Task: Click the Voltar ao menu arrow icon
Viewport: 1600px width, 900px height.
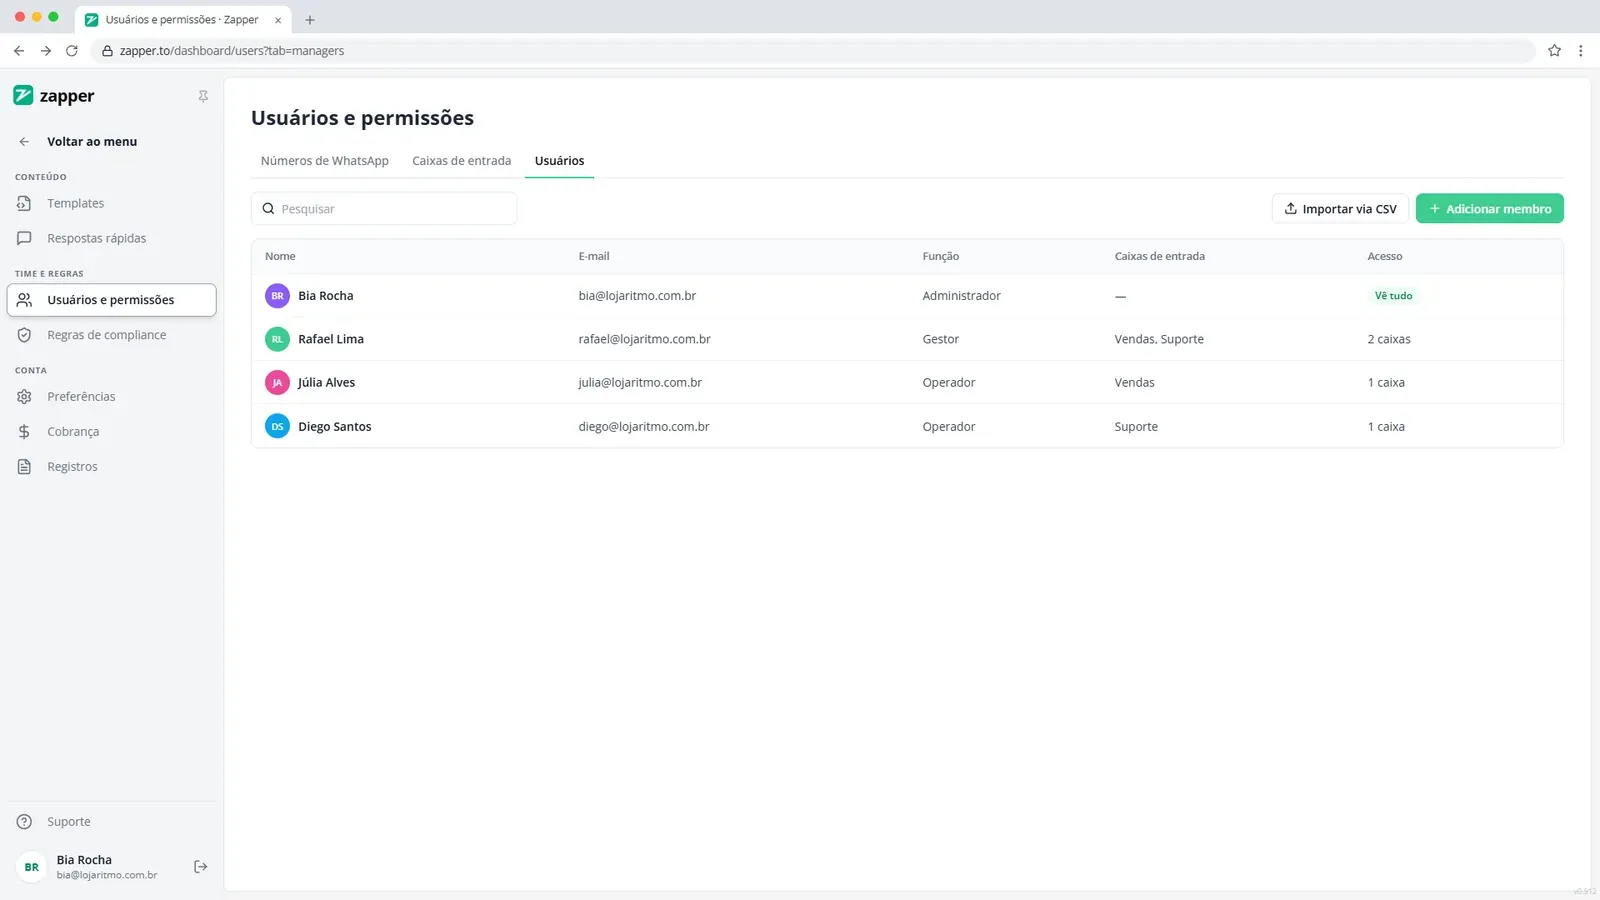Action: pos(24,142)
